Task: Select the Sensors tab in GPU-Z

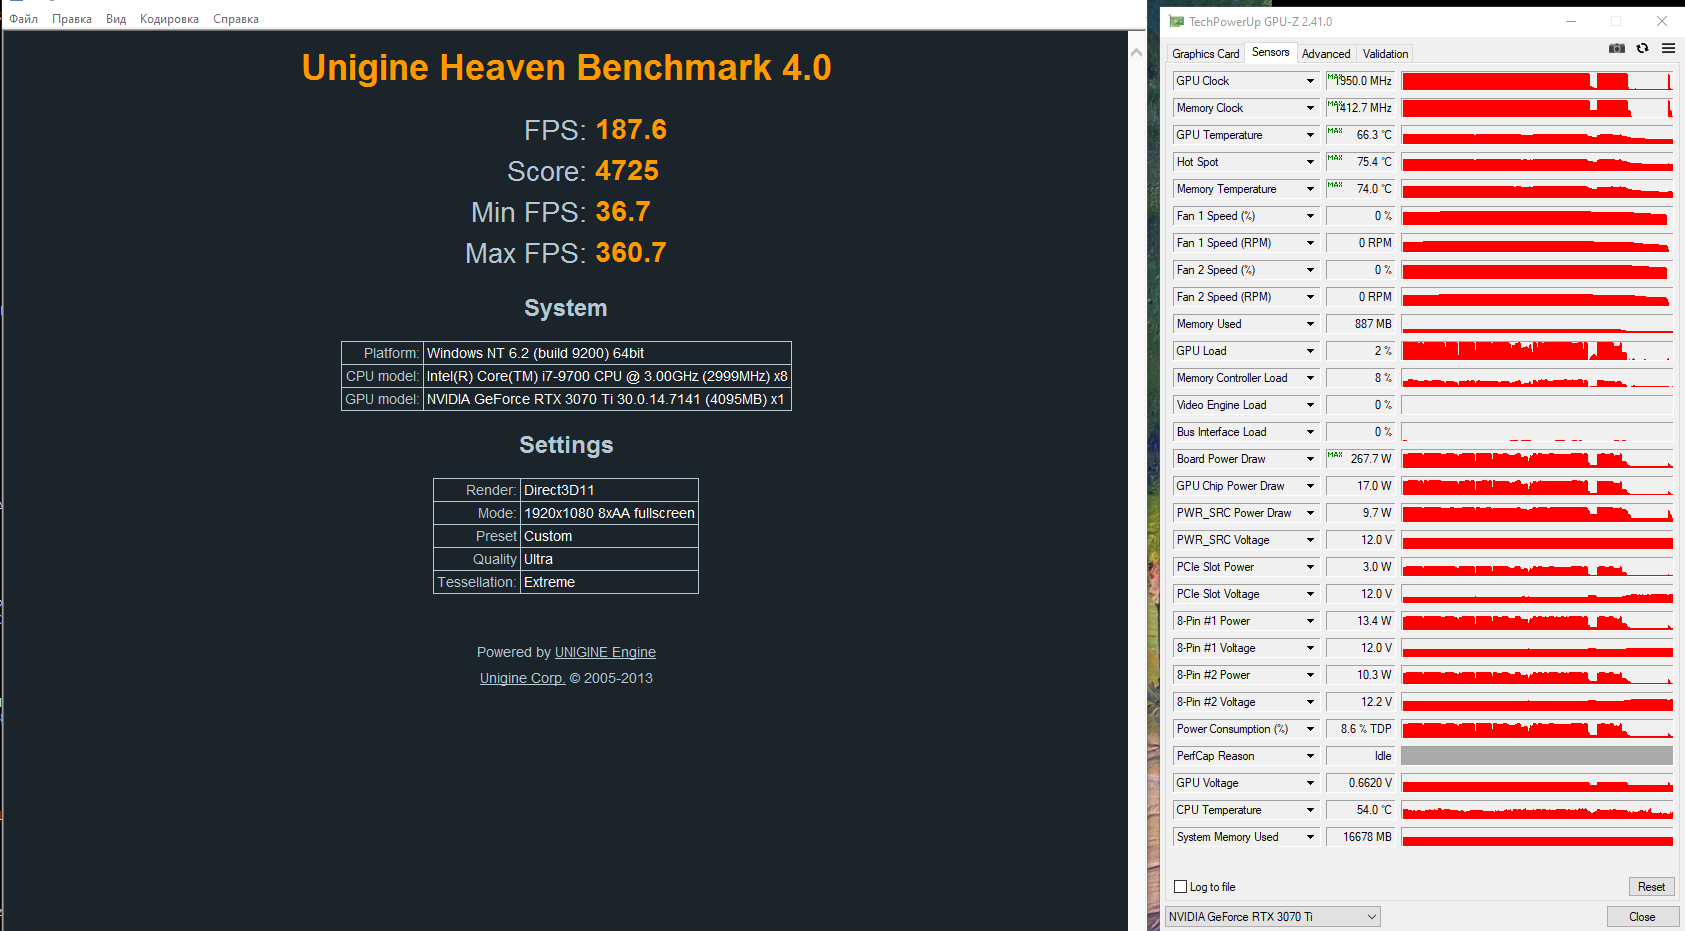Action: click(x=1271, y=52)
